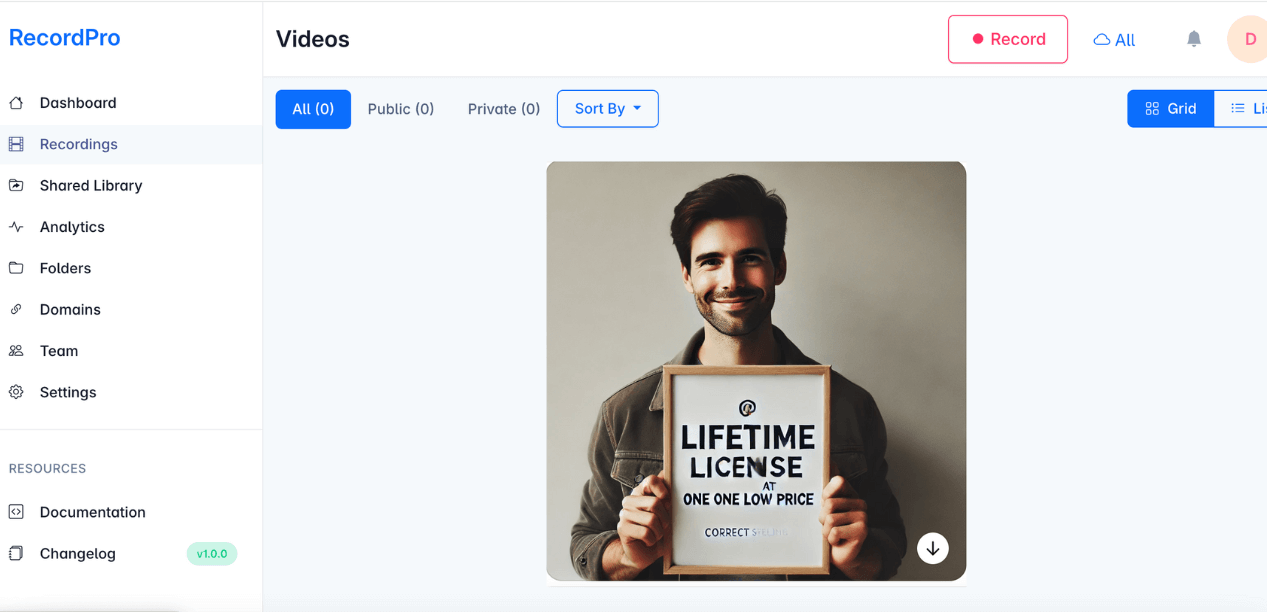The height and width of the screenshot is (612, 1267).
Task: Open the user avatar menu
Action: pyautogui.click(x=1248, y=40)
